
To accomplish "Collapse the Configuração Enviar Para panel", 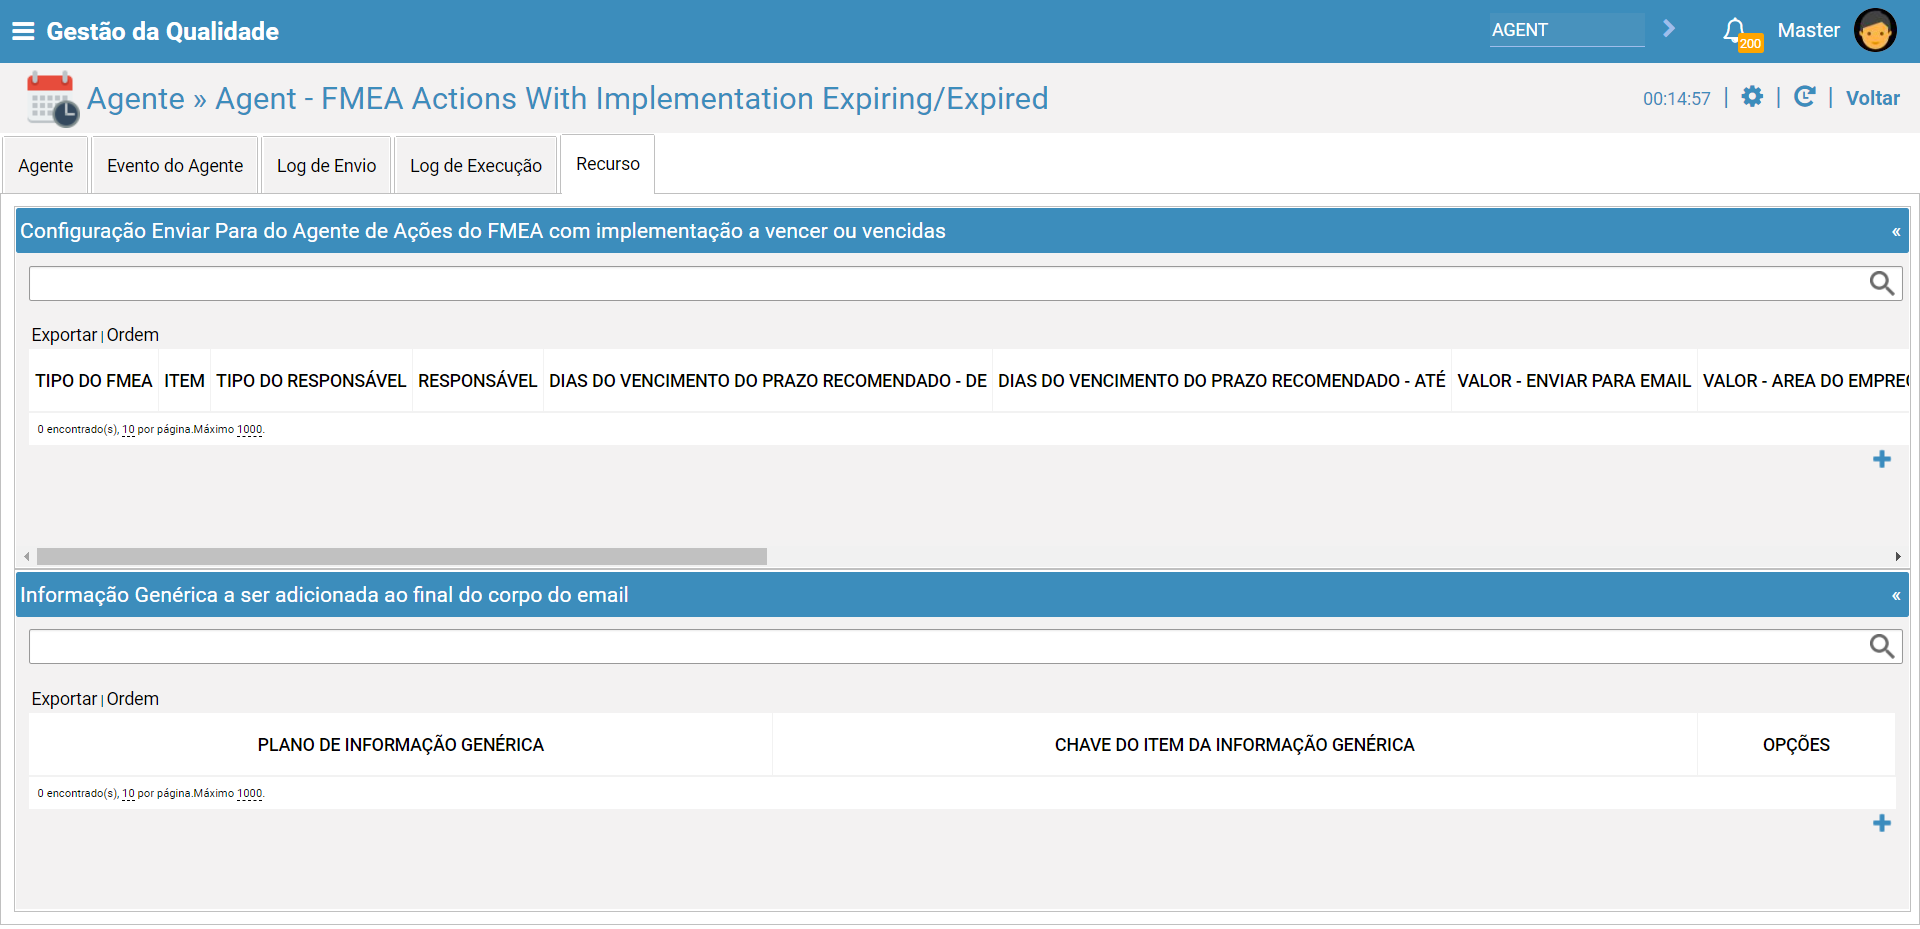I will (x=1895, y=232).
